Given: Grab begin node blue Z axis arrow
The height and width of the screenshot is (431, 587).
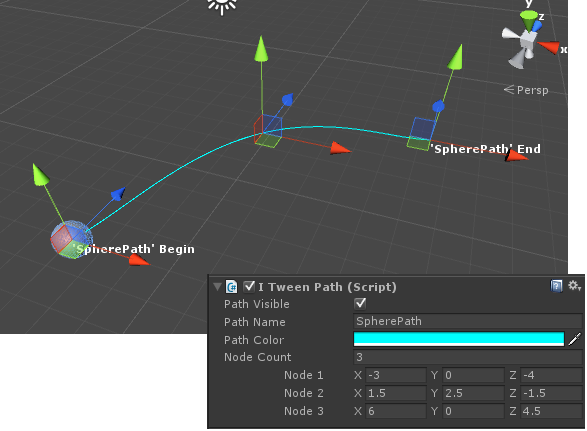Looking at the screenshot, I should point(118,194).
